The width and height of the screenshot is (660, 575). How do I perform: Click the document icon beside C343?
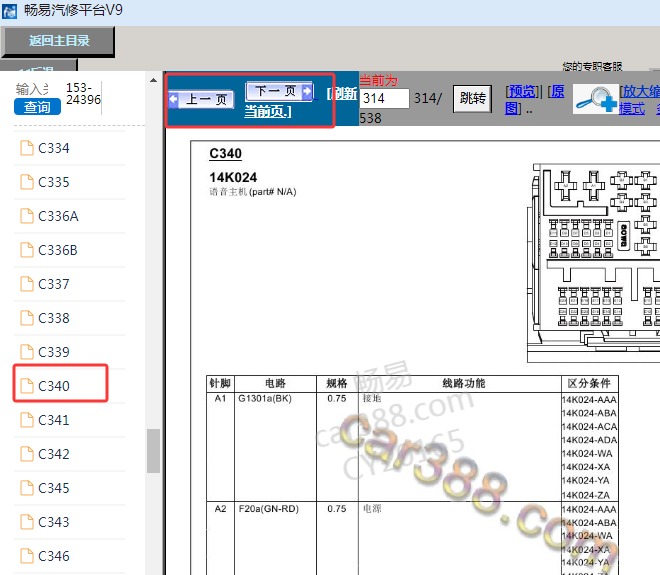click(x=27, y=522)
